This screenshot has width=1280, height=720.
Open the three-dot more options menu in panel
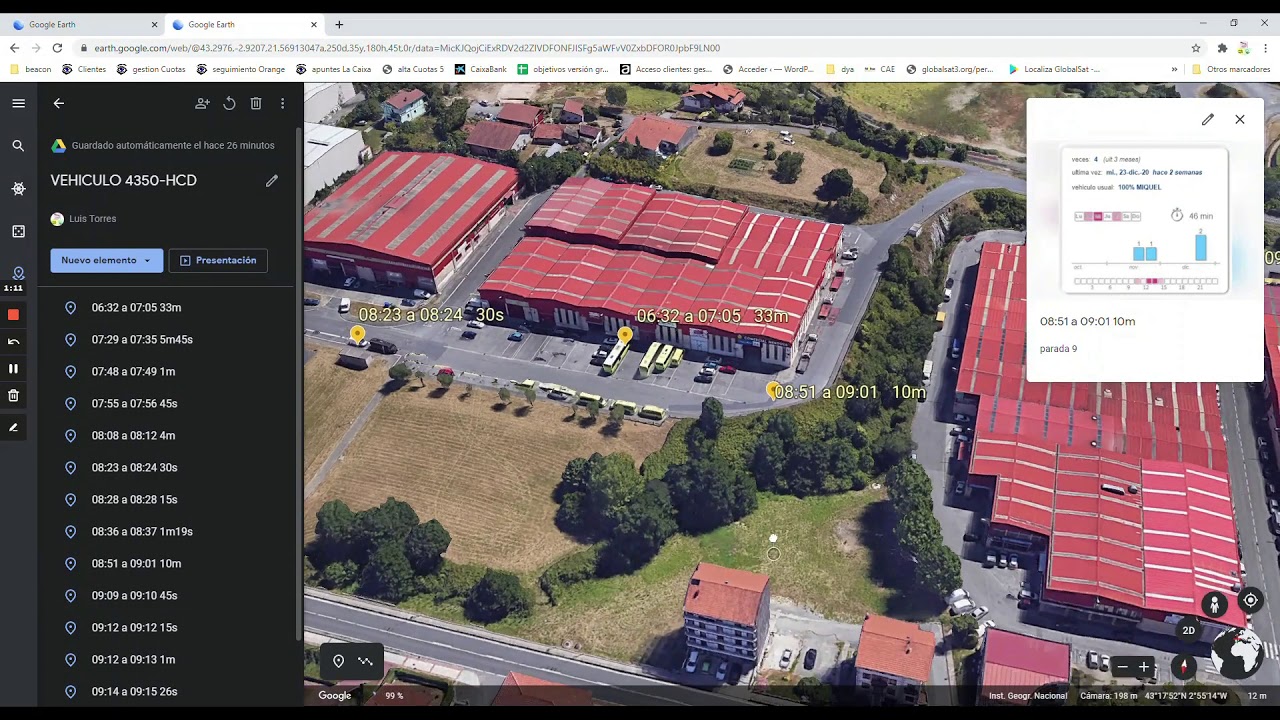click(283, 103)
